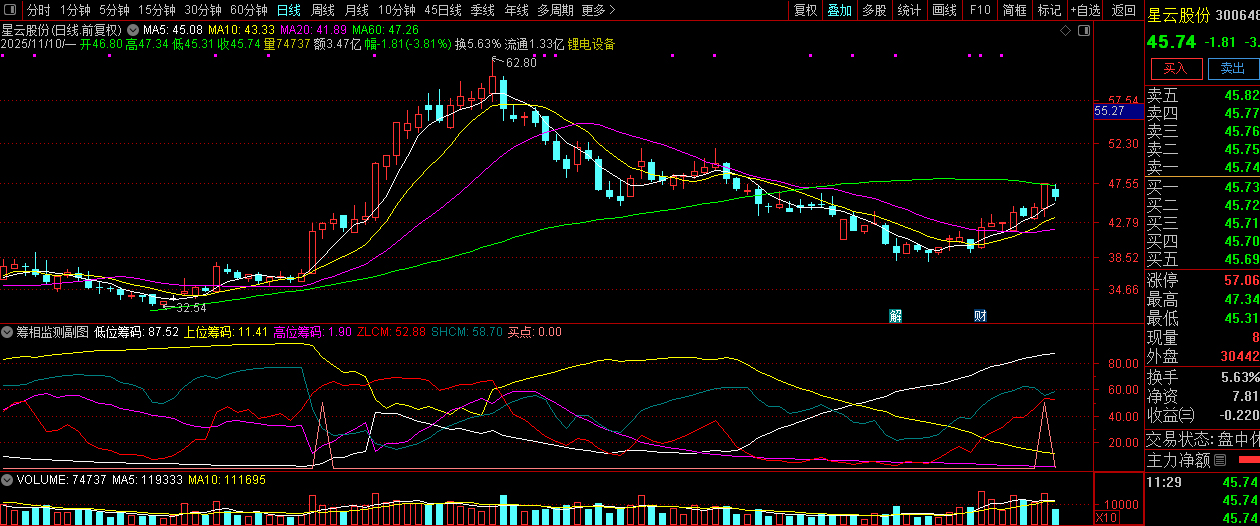Open the 标记 marking tool
The width and height of the screenshot is (1260, 526).
[1049, 10]
